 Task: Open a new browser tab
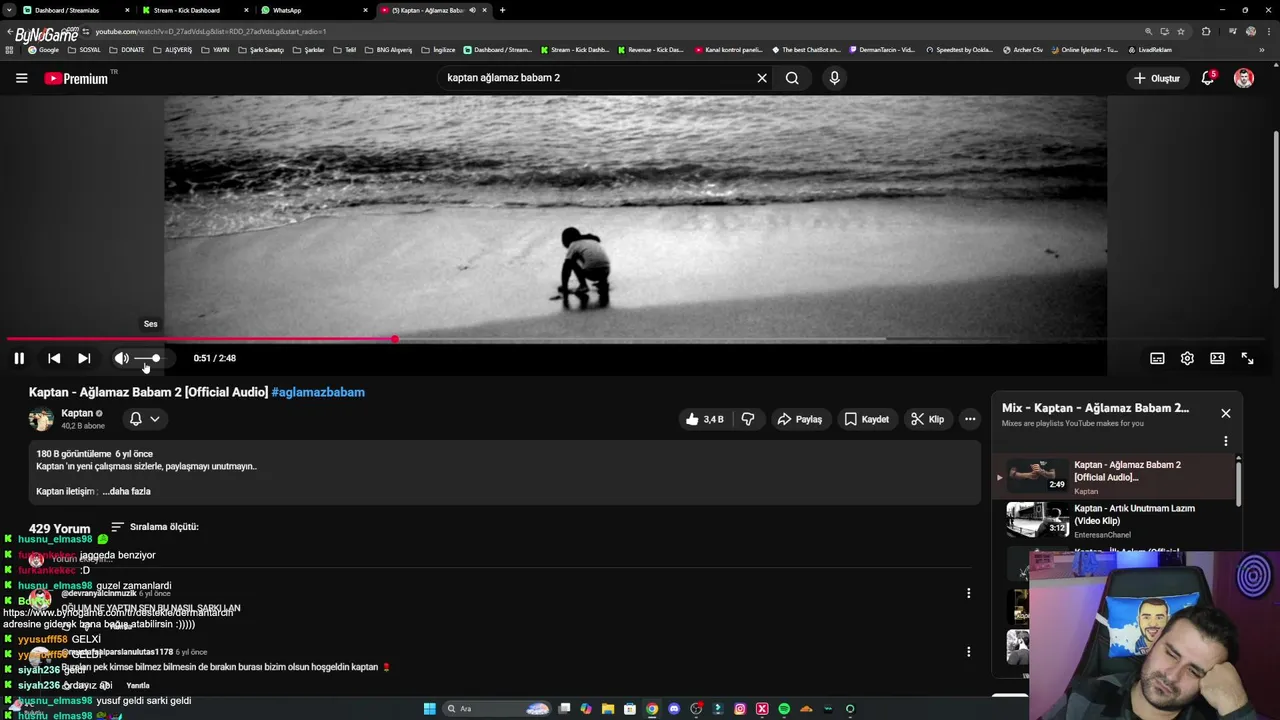click(x=502, y=10)
